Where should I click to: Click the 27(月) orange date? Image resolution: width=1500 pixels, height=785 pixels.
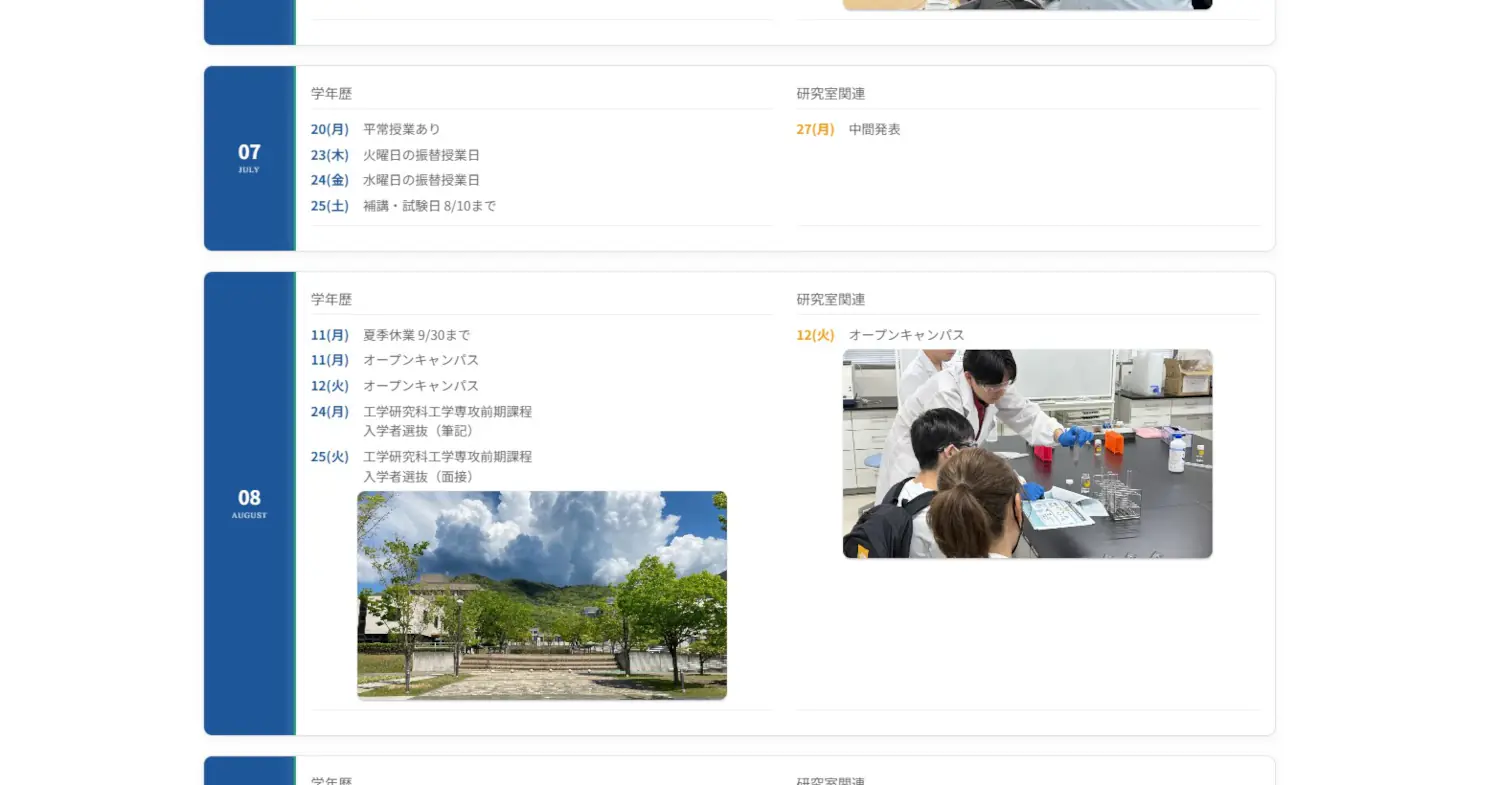pos(816,129)
